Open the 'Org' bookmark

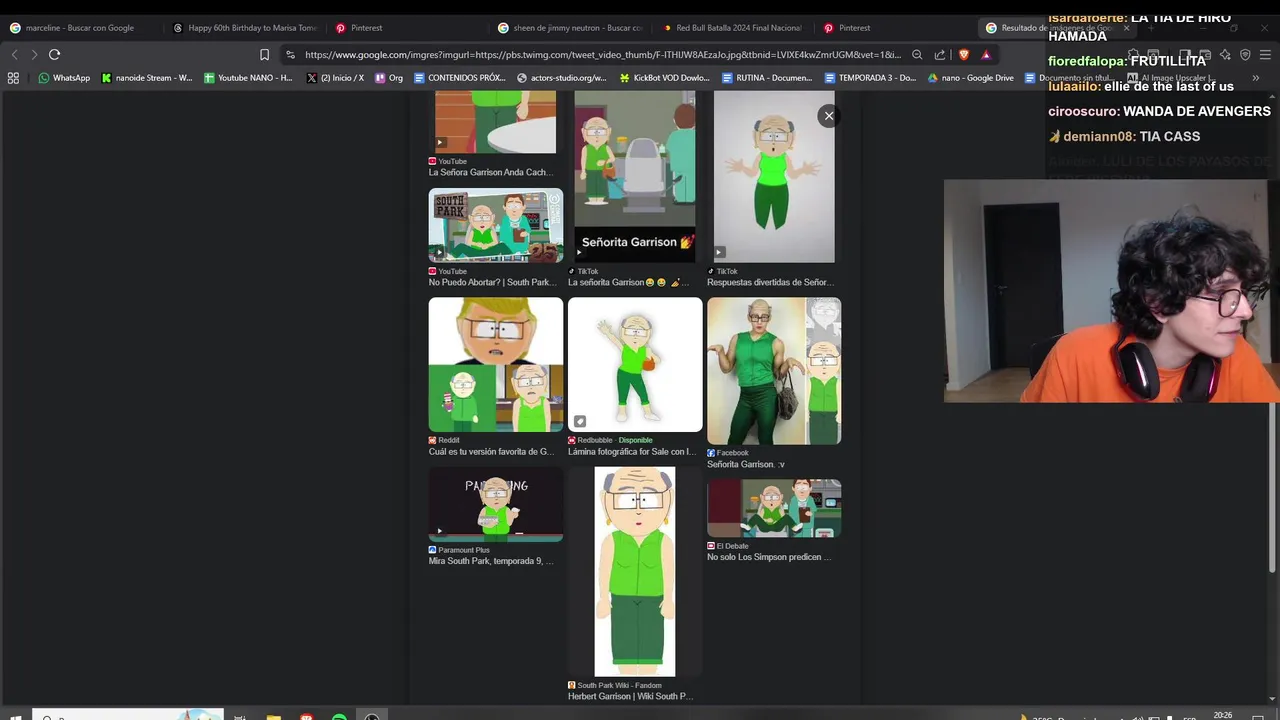pyautogui.click(x=389, y=78)
